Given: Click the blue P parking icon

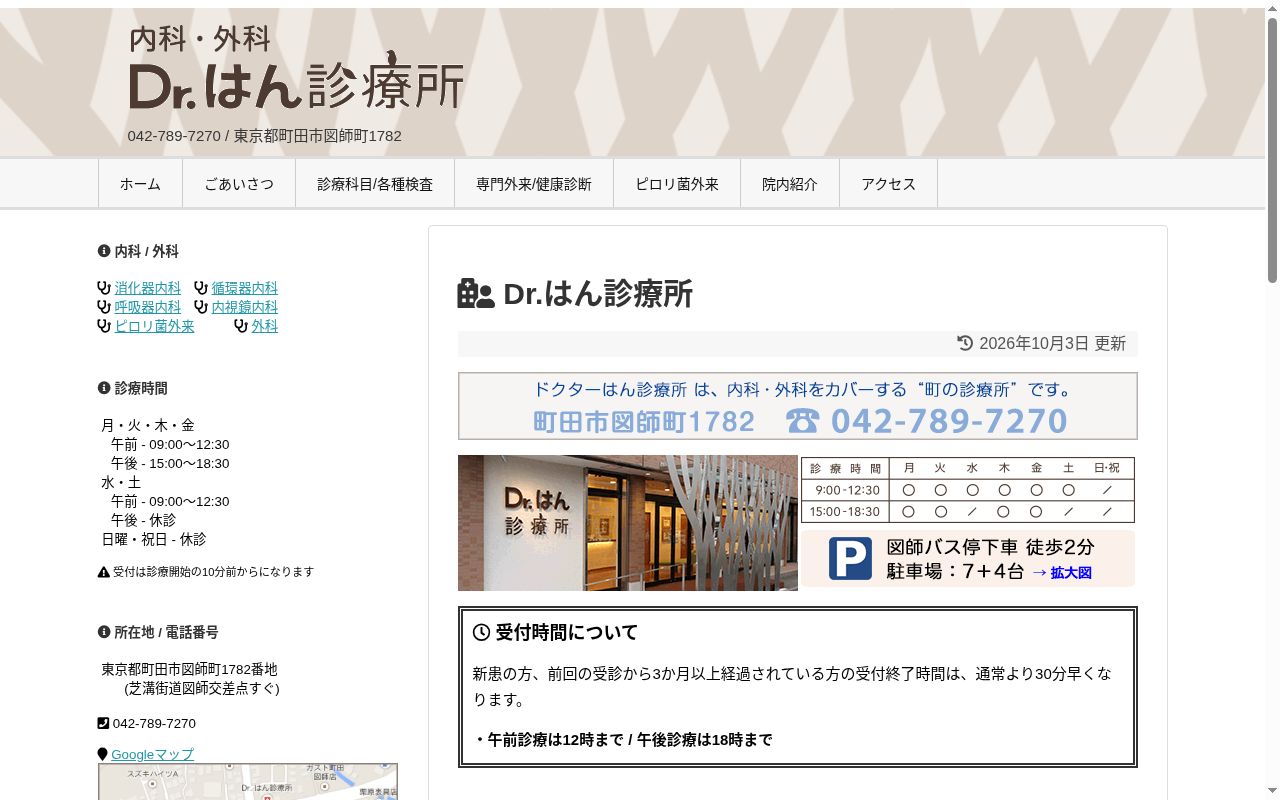Looking at the screenshot, I should pos(850,559).
